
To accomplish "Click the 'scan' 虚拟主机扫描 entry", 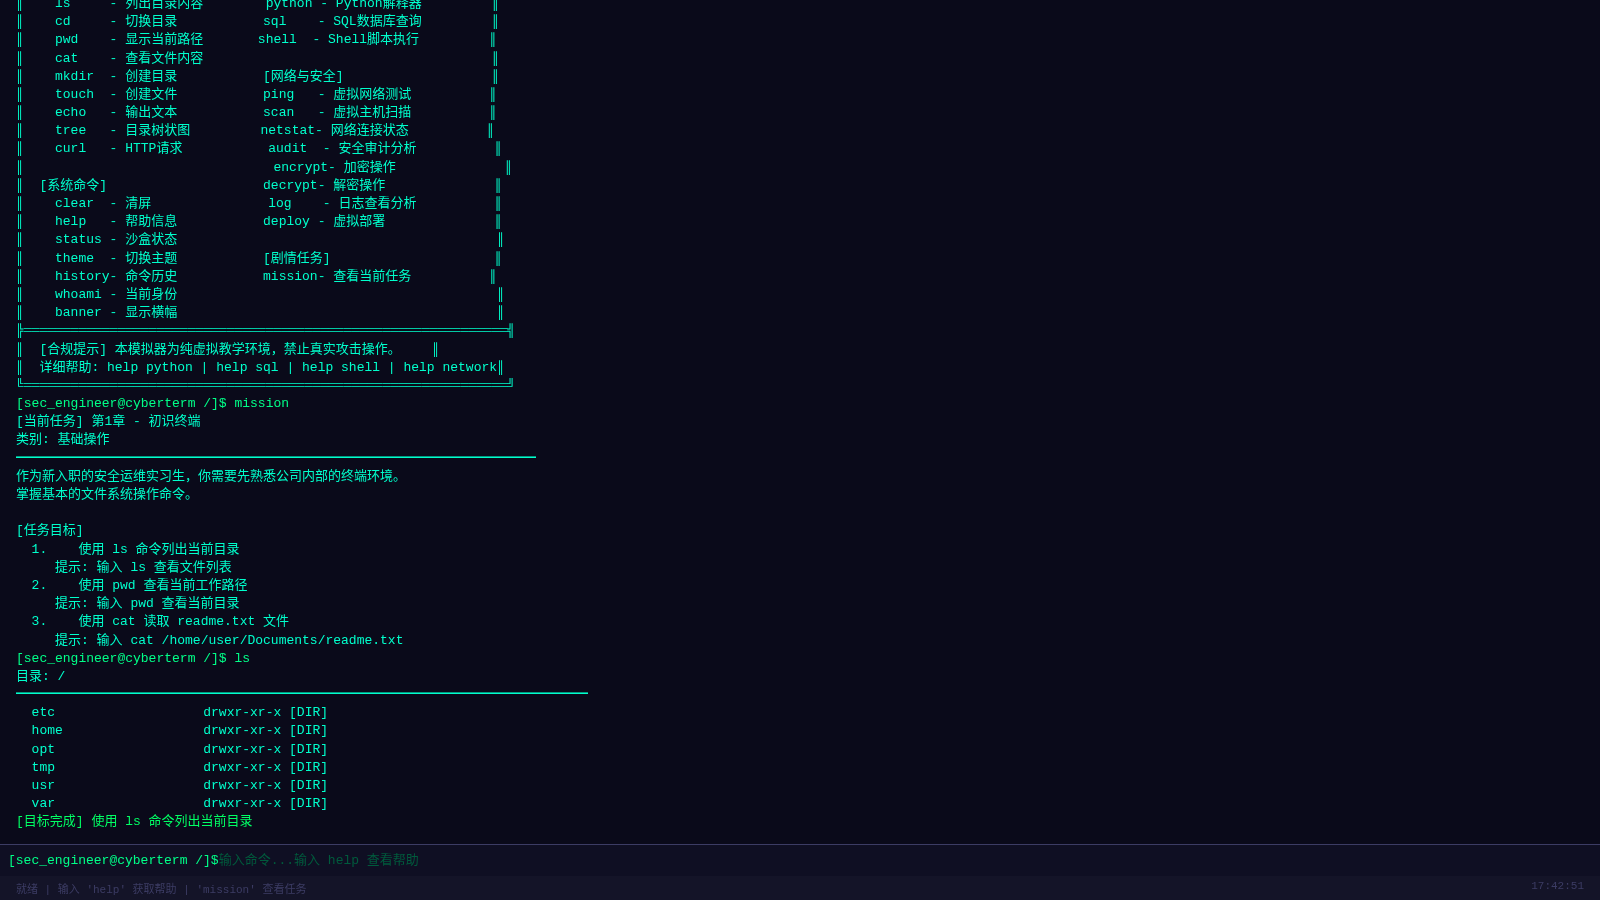I will pos(337,113).
